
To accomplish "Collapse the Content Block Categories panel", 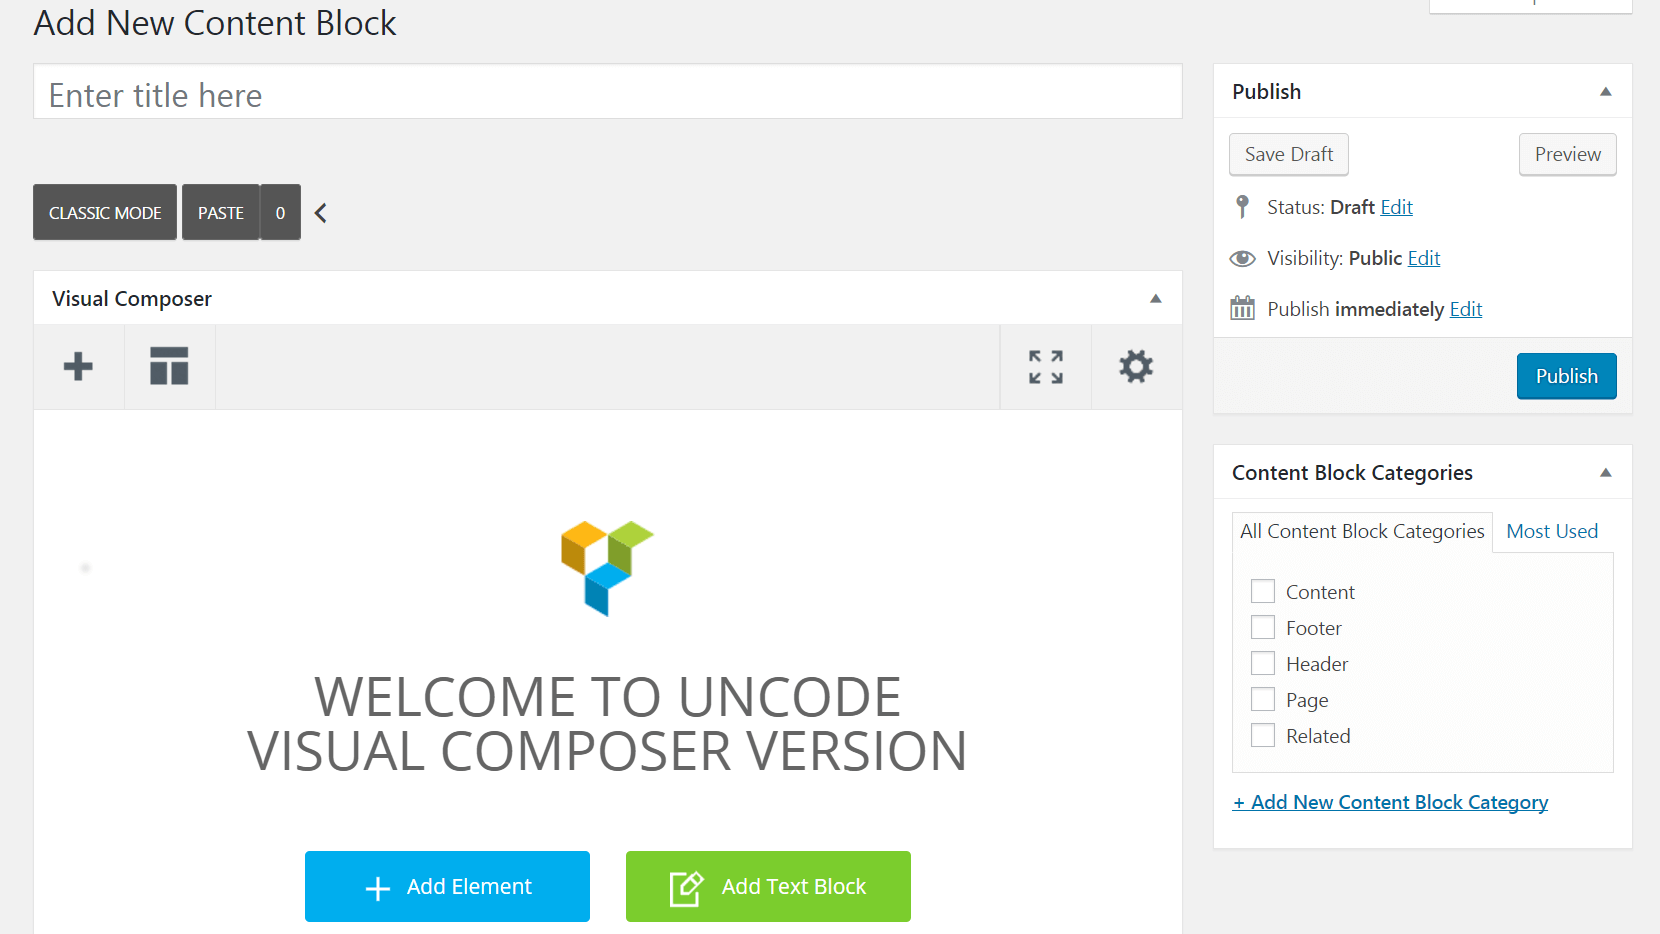I will coord(1606,472).
